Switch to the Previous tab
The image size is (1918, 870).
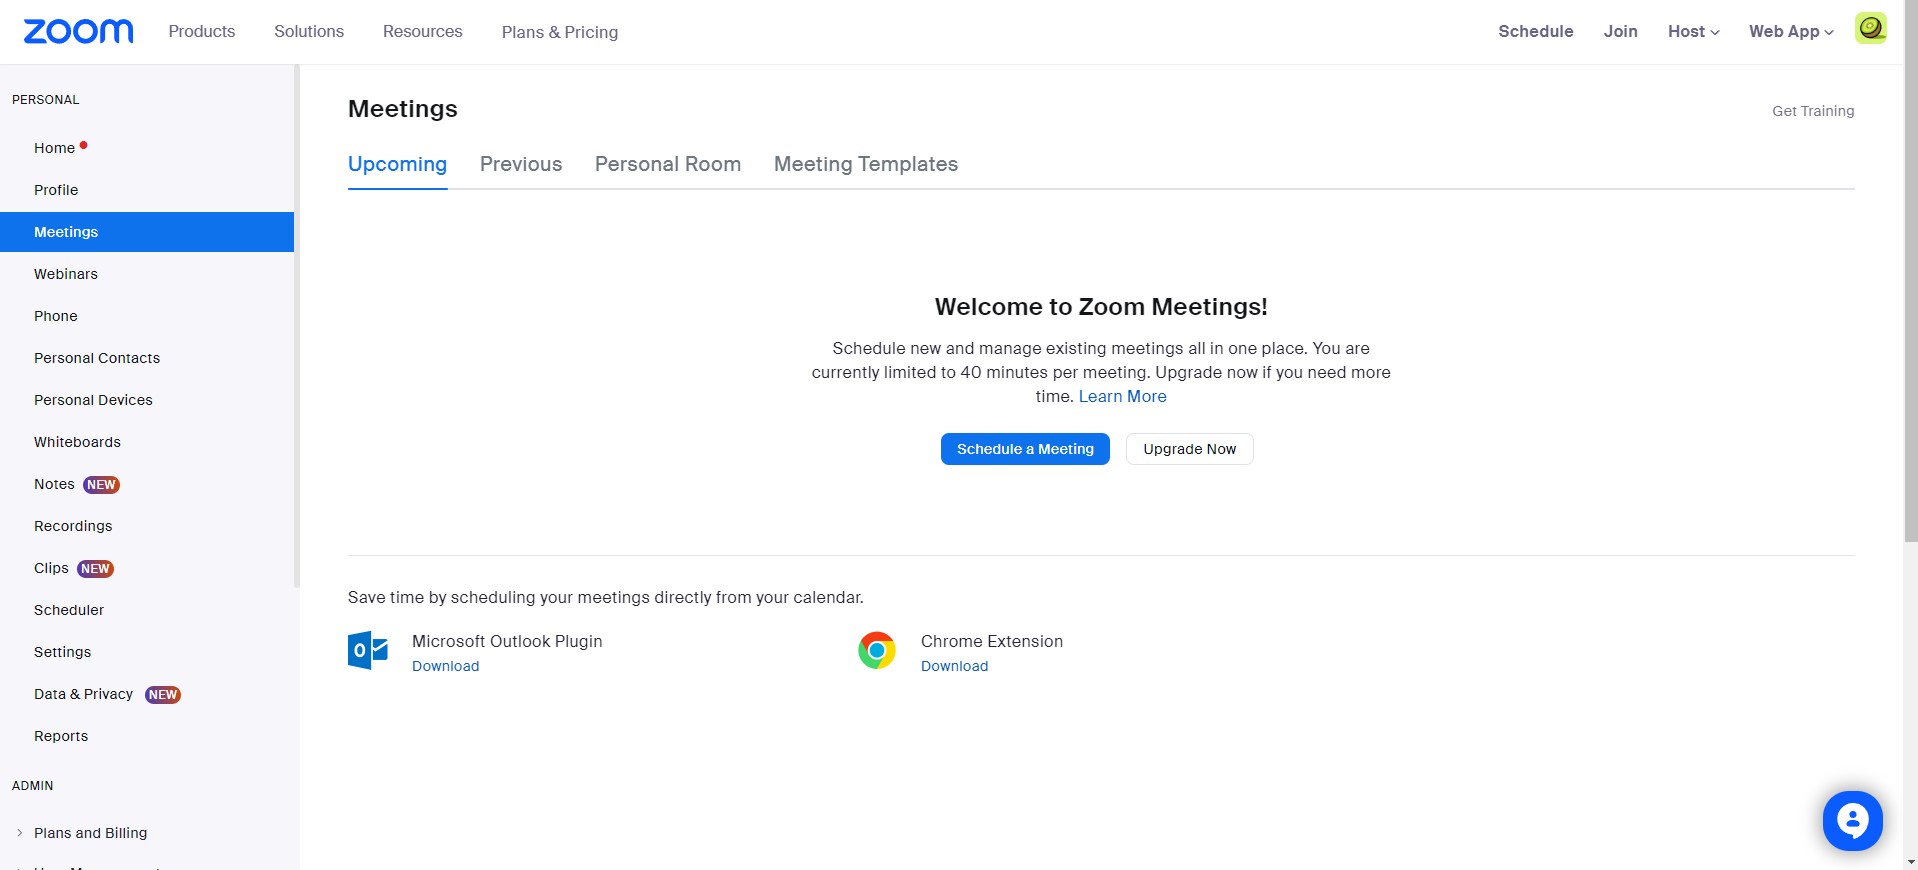(521, 164)
